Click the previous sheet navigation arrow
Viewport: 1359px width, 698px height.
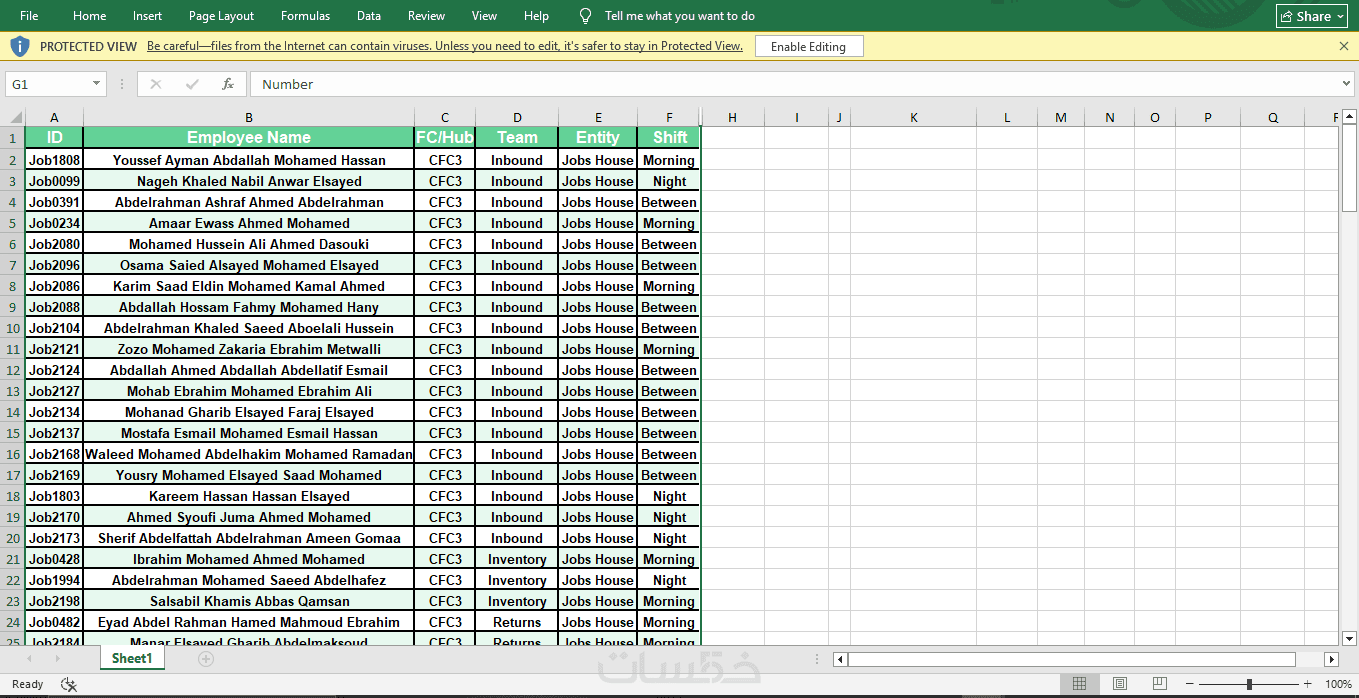point(29,659)
